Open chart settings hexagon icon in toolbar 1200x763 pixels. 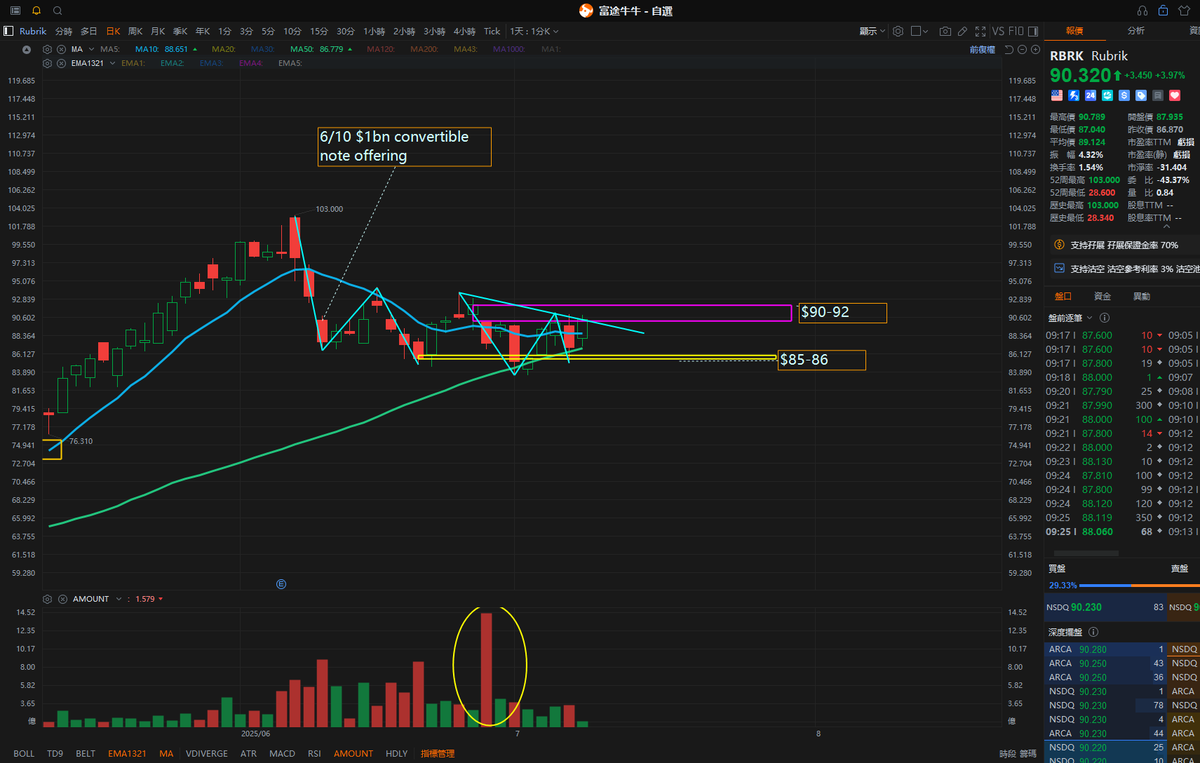[x=899, y=31]
